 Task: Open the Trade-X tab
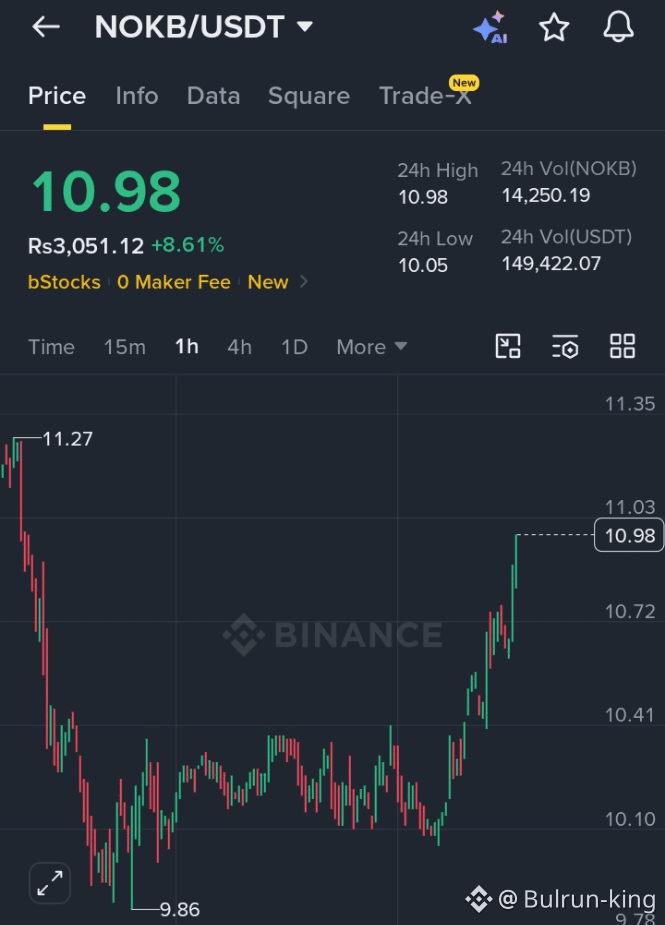pos(426,96)
